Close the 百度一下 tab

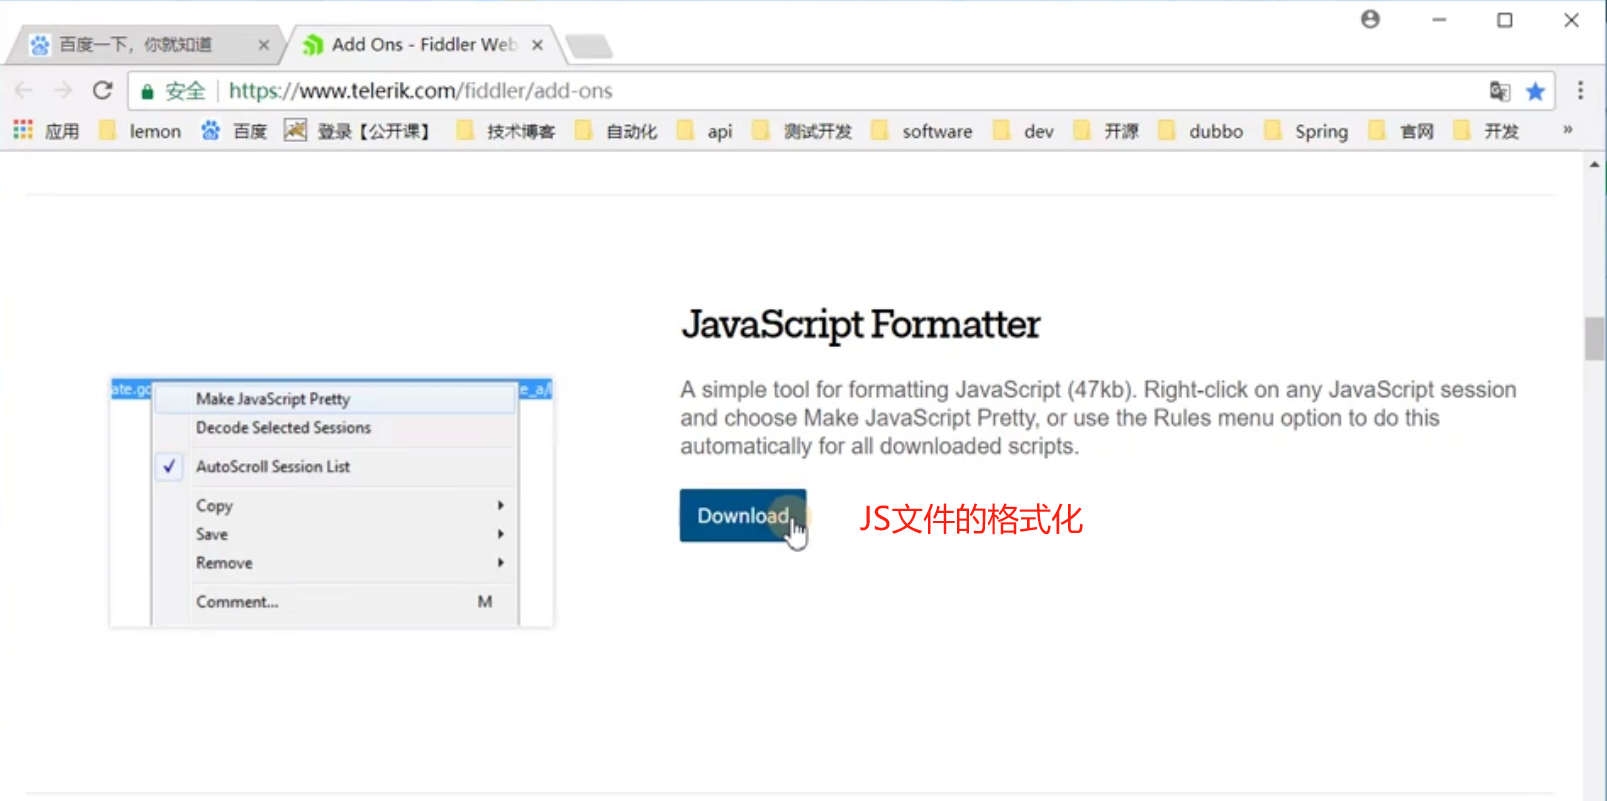click(x=263, y=45)
